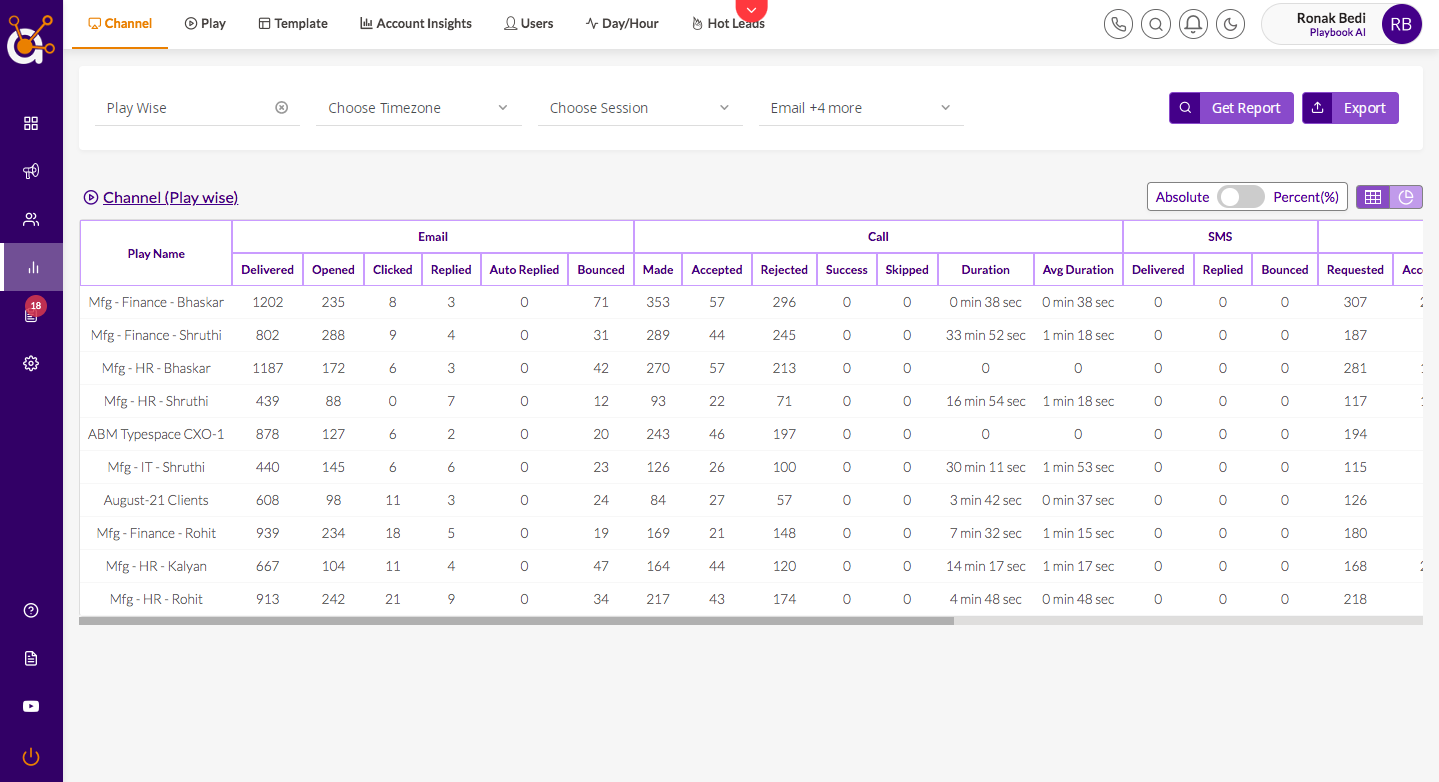Image resolution: width=1439 pixels, height=782 pixels.
Task: Select the table view toggle
Action: pos(1372,197)
